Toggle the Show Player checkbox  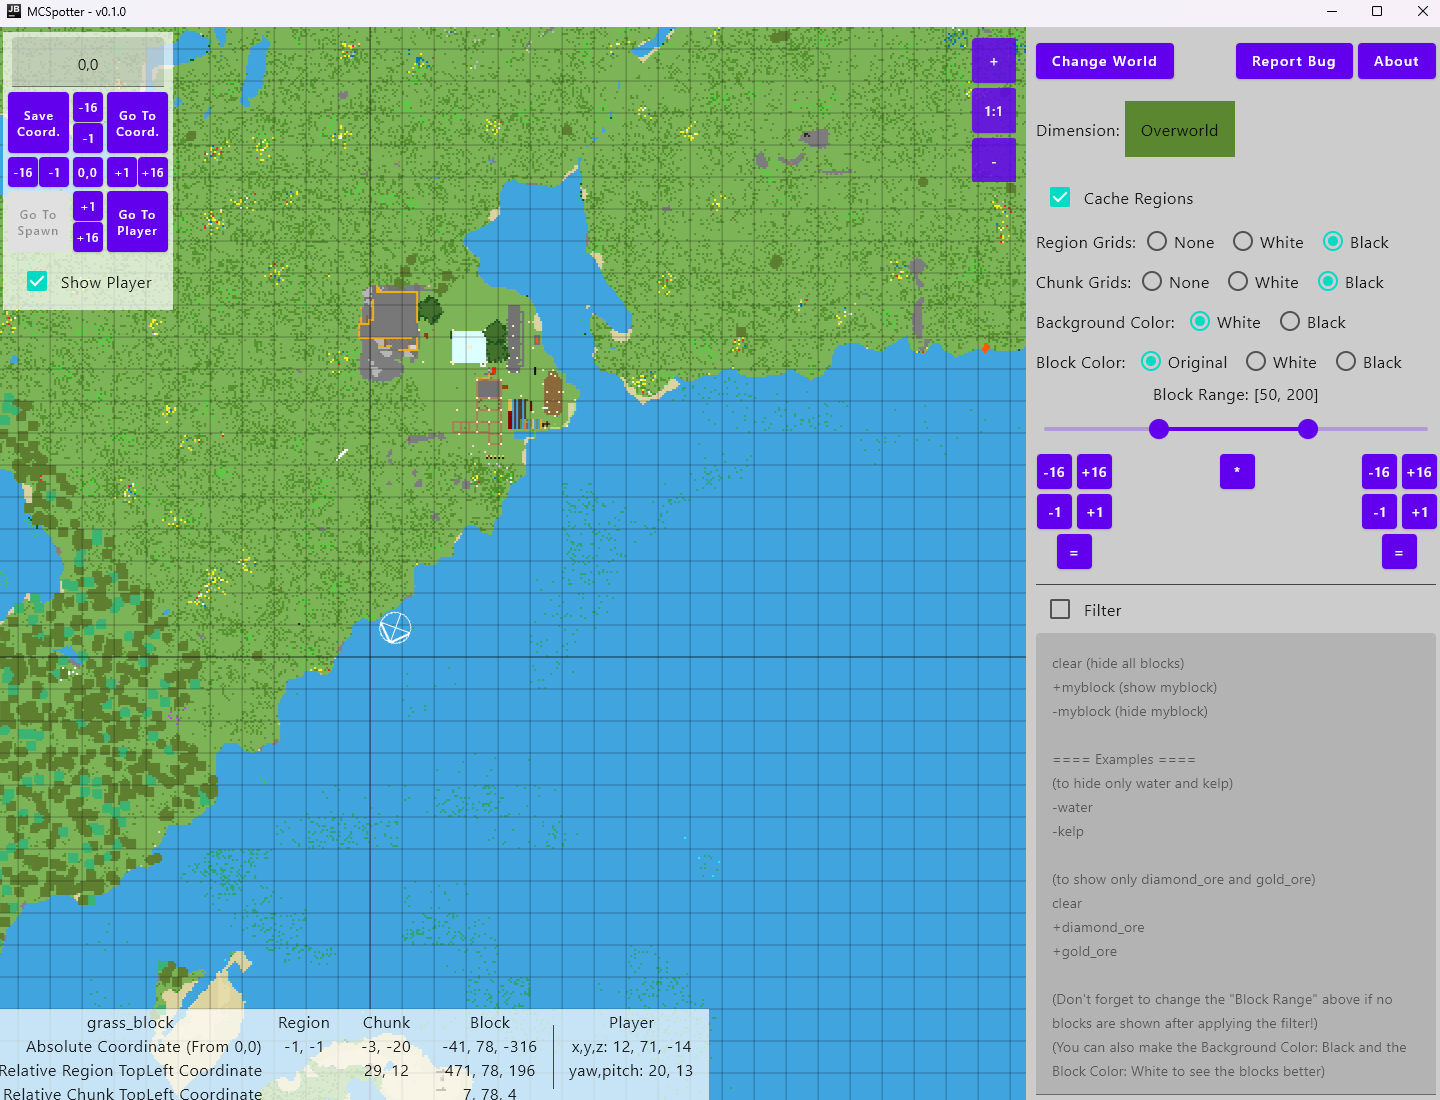pos(37,281)
